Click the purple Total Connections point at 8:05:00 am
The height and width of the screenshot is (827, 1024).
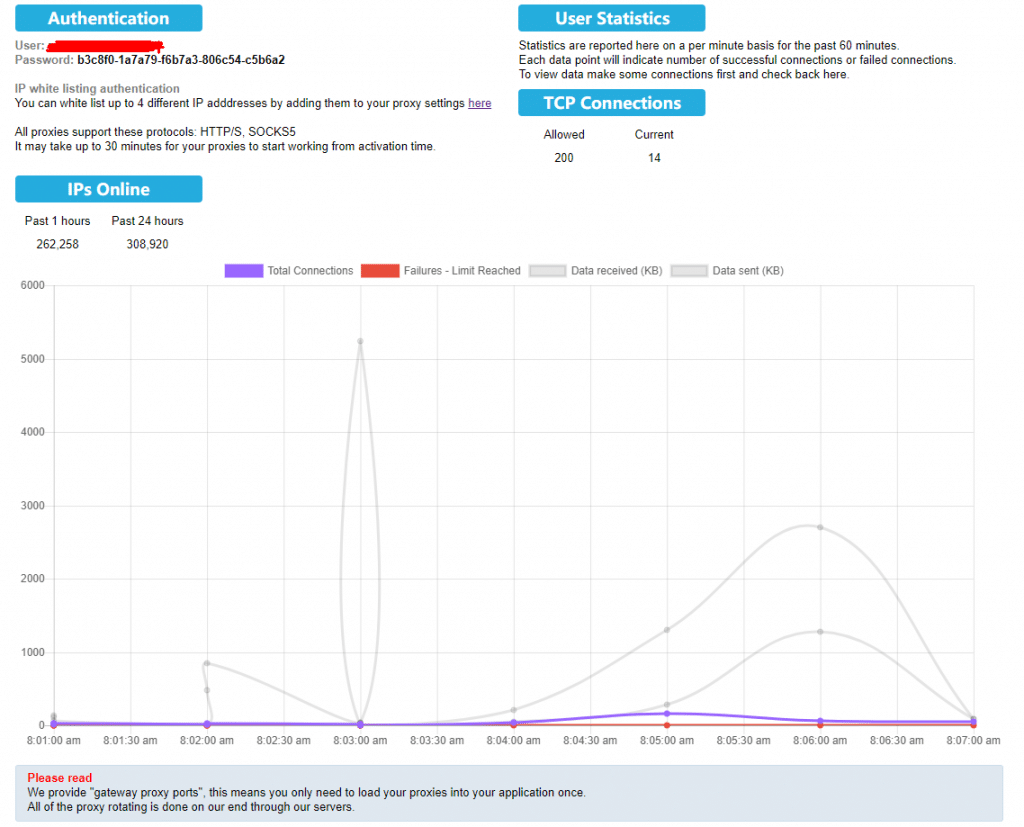coord(667,714)
